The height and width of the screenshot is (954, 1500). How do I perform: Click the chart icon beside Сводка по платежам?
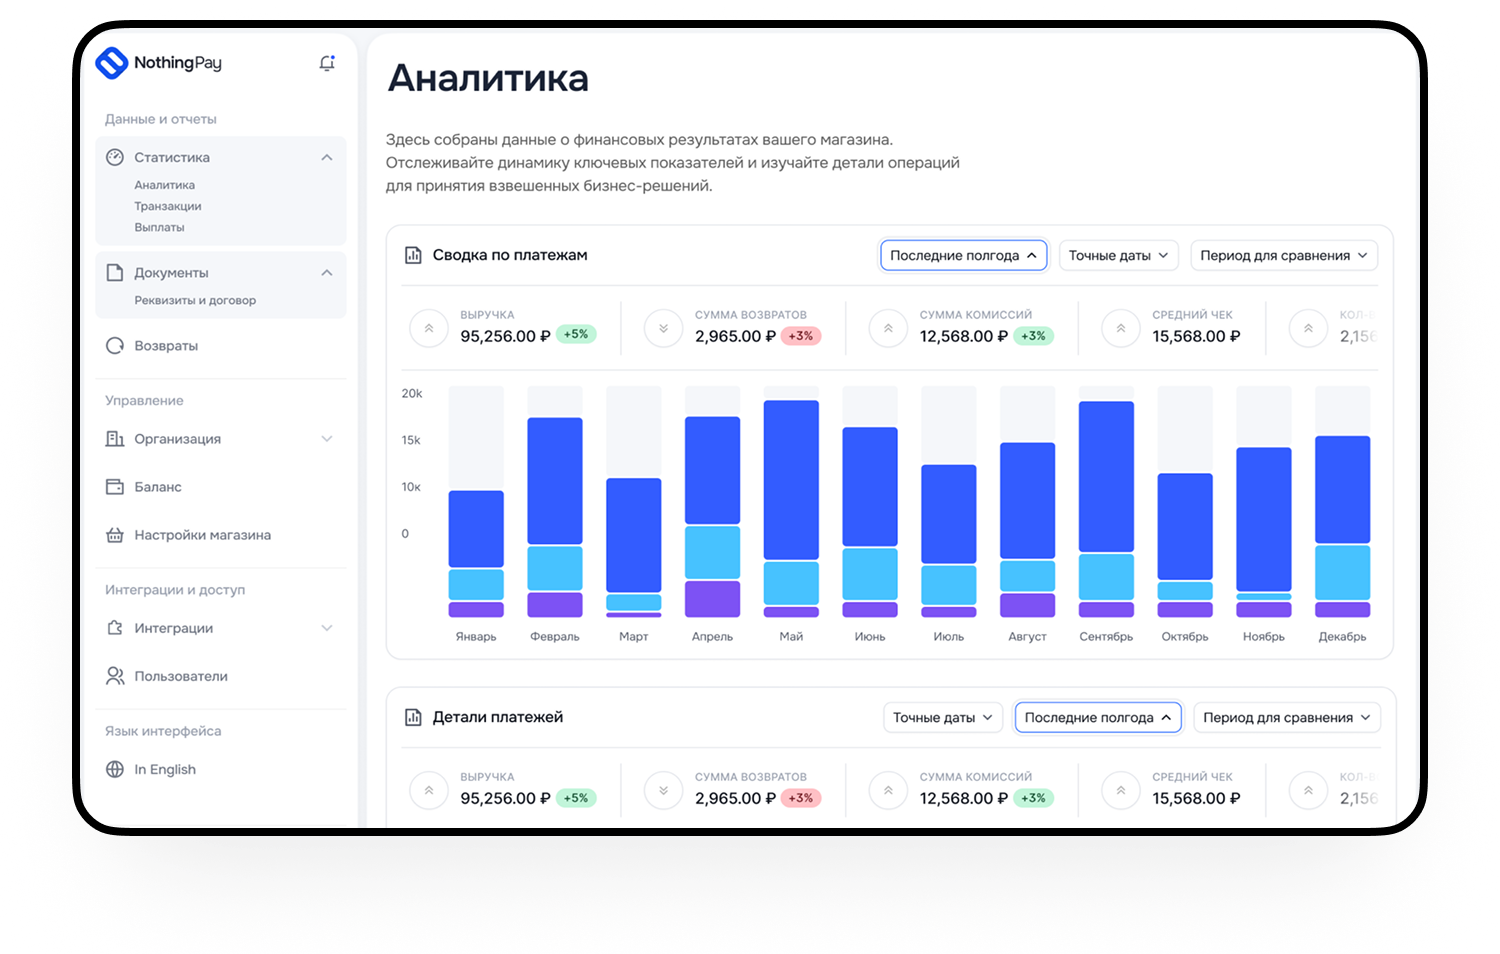[x=413, y=255]
